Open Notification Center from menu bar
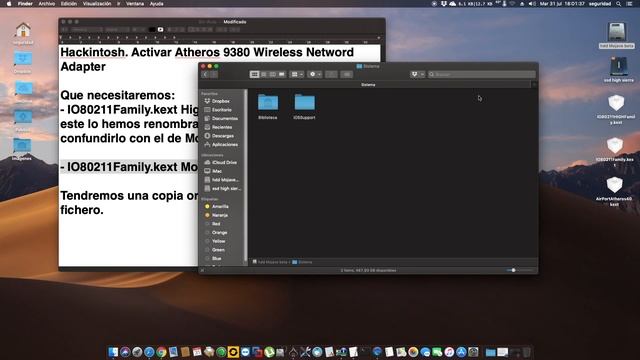The height and width of the screenshot is (360, 640). [629, 4]
